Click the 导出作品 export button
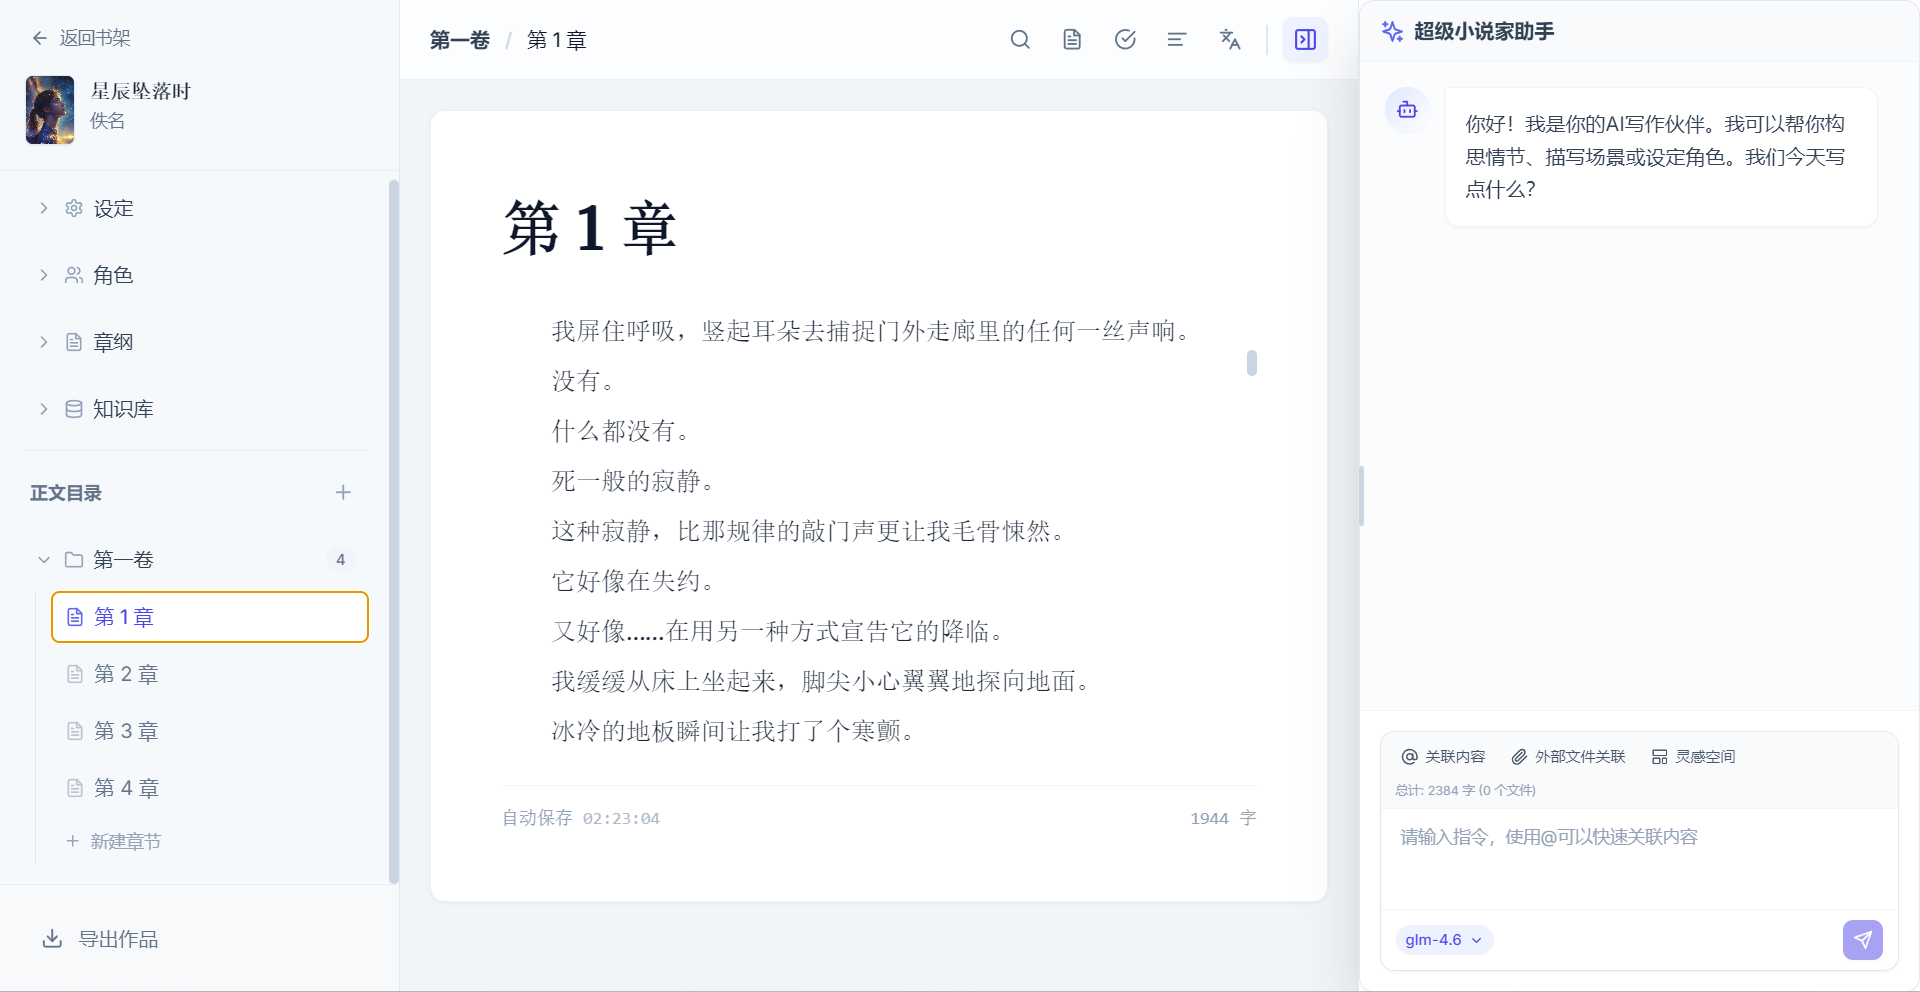The width and height of the screenshot is (1920, 992). point(99,940)
